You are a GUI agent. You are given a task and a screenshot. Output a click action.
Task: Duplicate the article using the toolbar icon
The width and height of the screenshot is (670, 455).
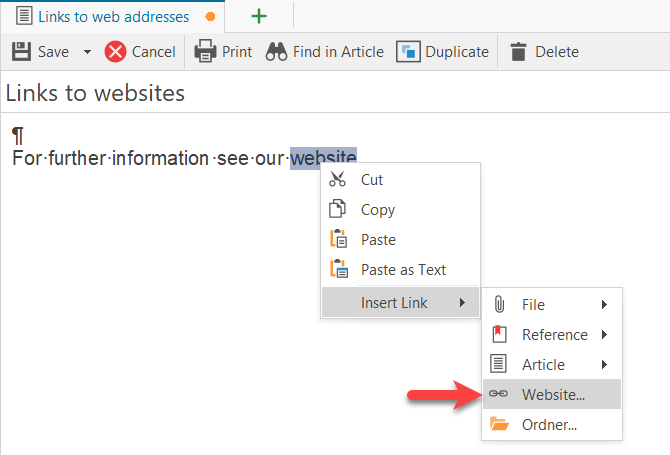pos(408,52)
